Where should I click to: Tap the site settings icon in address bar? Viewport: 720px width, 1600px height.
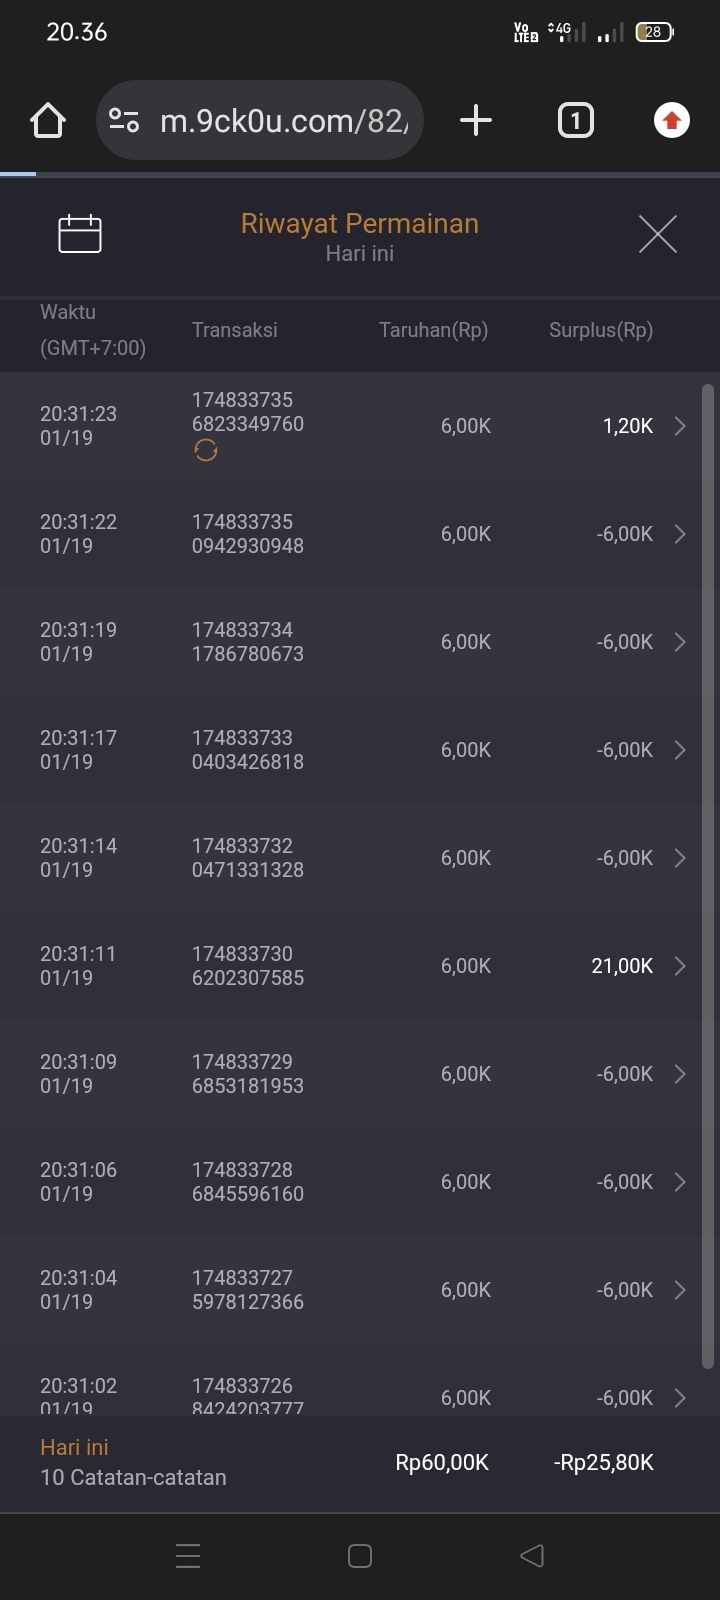[124, 121]
